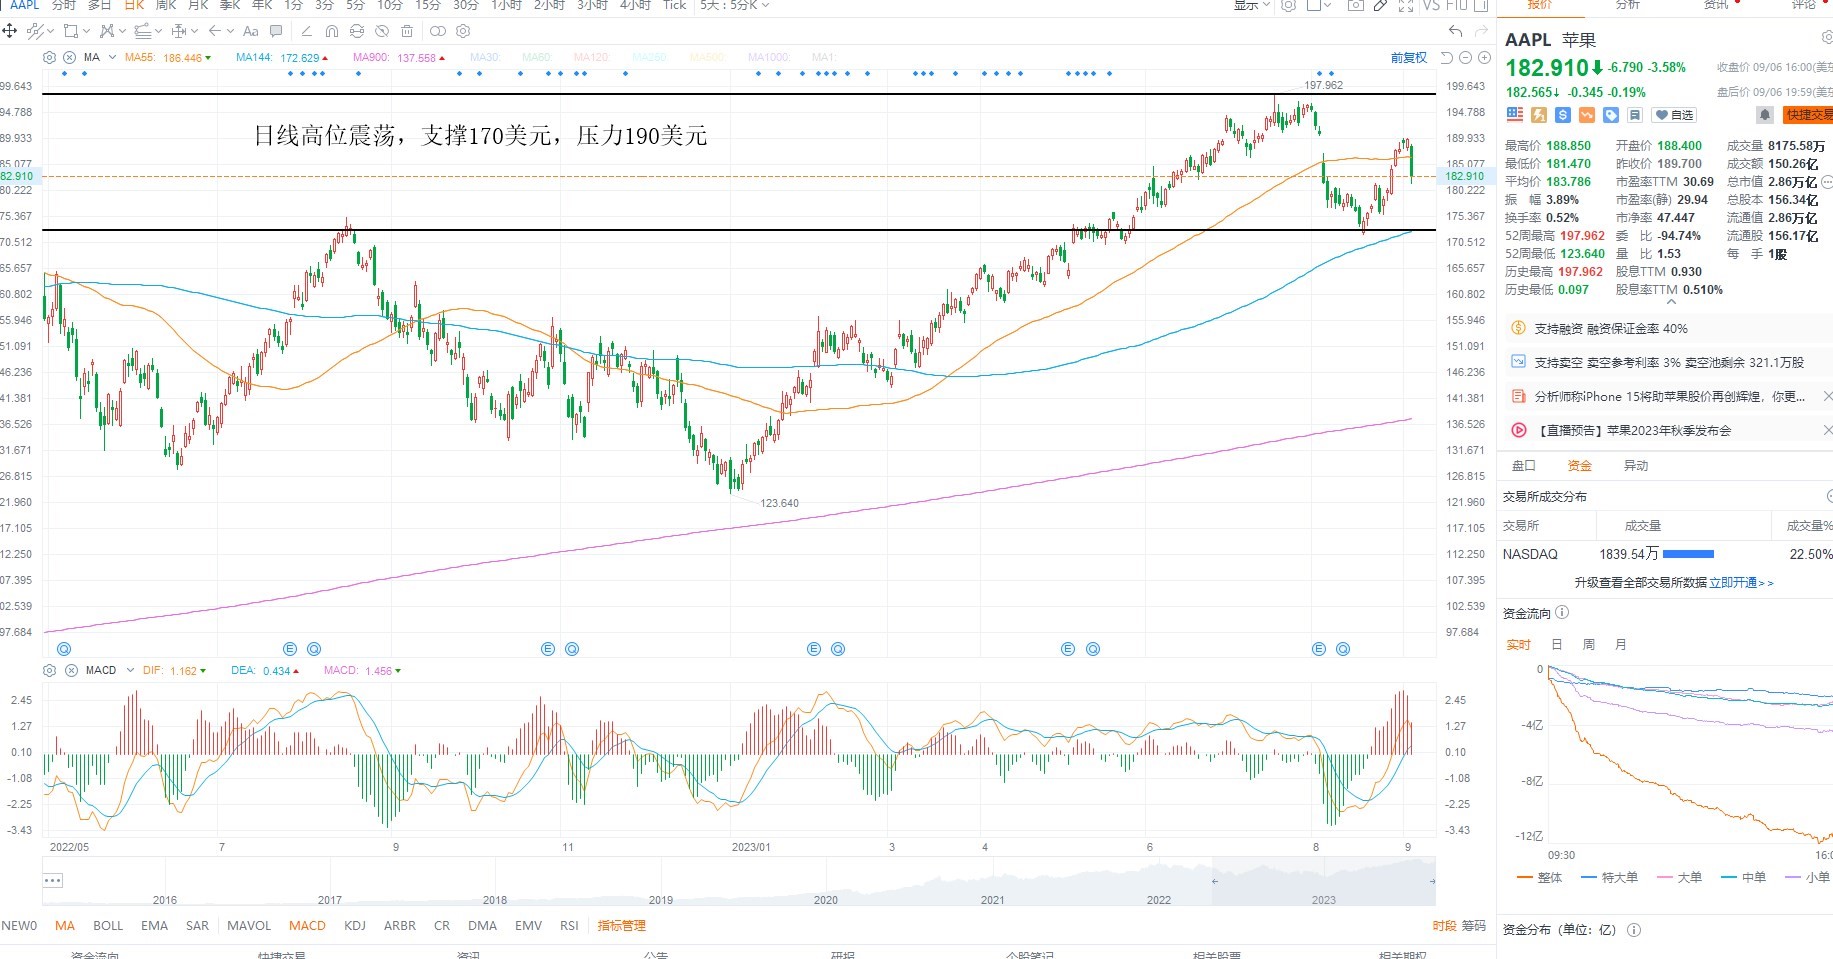Open chart display settings gear in top bar
1833x959 pixels.
1289,6
